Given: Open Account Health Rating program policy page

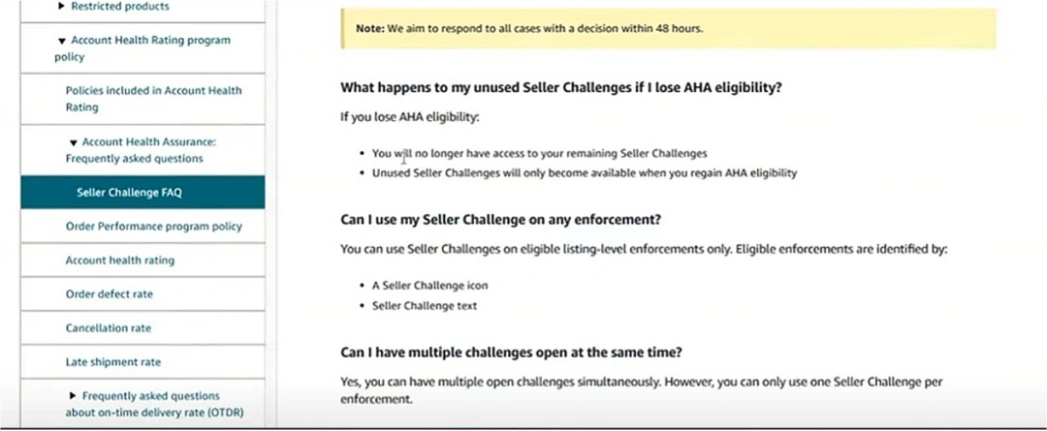Looking at the screenshot, I should (x=150, y=41).
